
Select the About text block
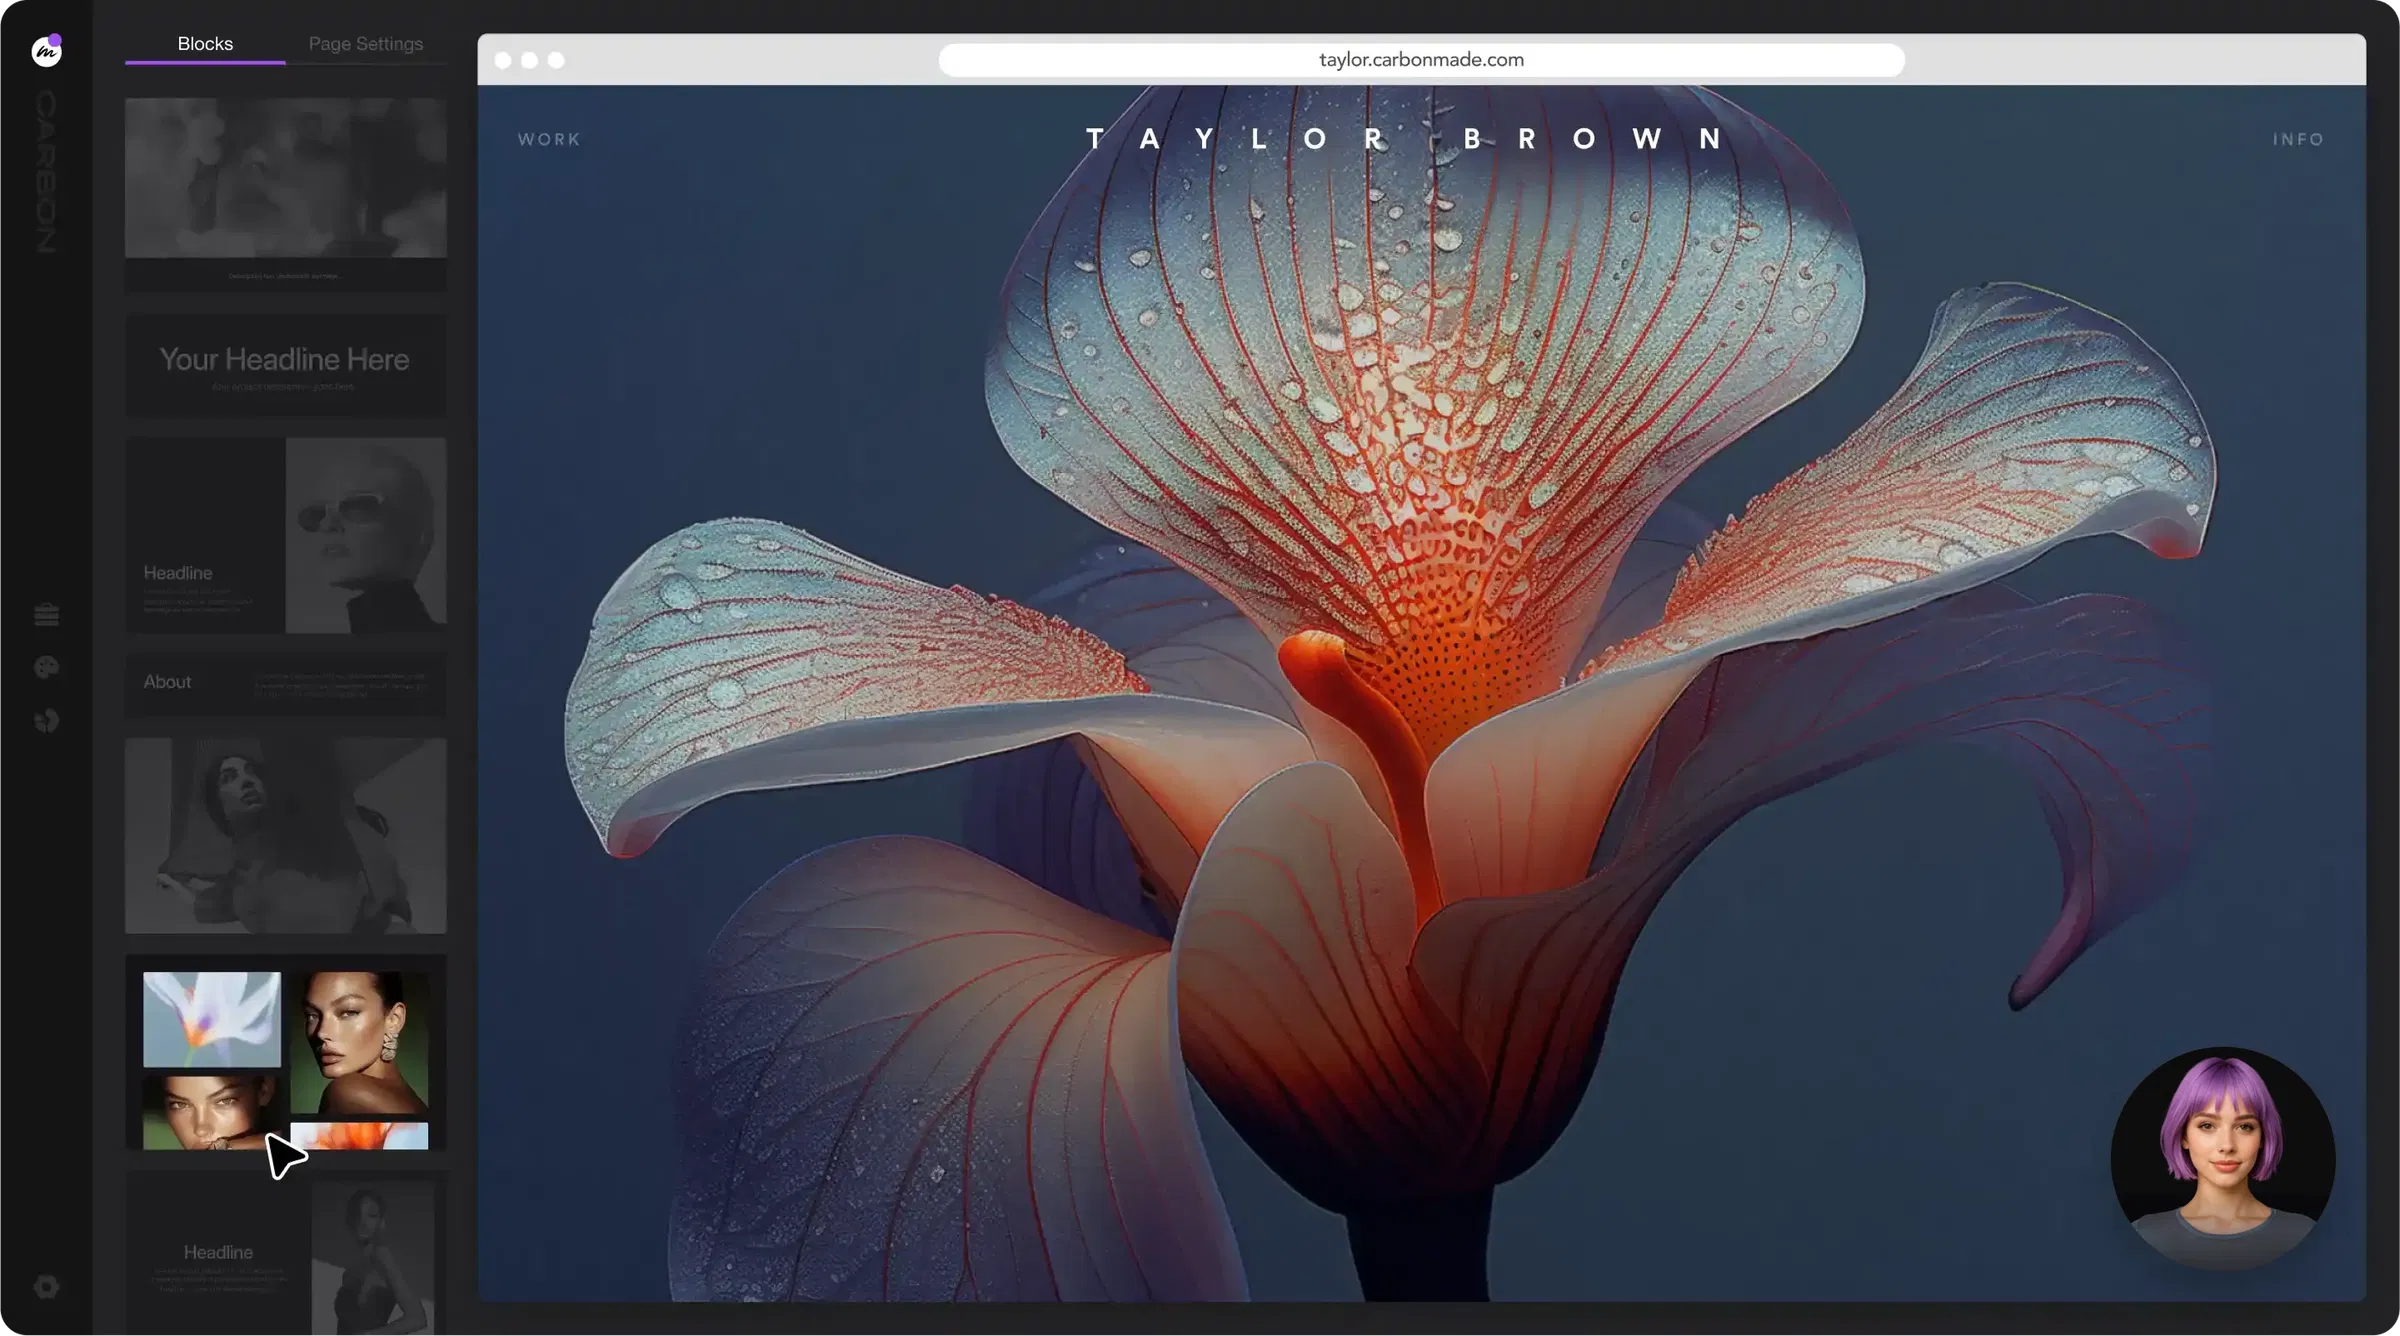[x=285, y=684]
